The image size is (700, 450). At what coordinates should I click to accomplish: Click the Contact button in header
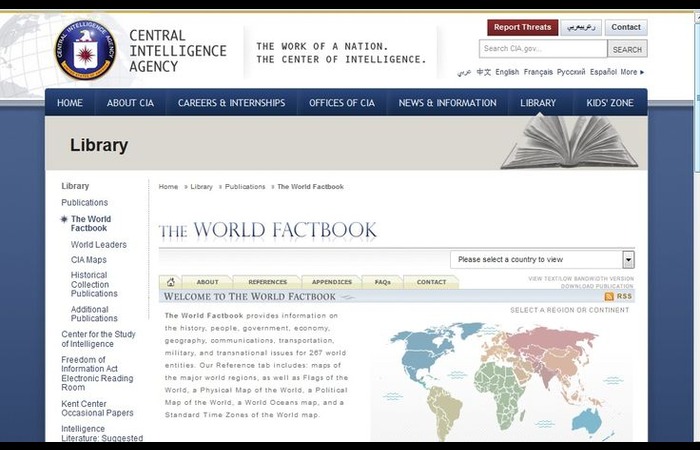click(x=626, y=27)
